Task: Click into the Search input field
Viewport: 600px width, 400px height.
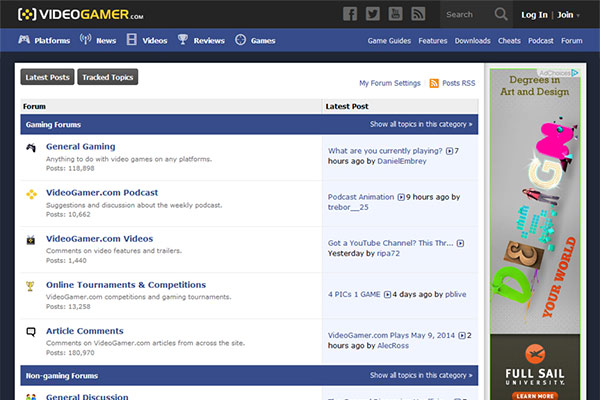Action: (x=466, y=15)
